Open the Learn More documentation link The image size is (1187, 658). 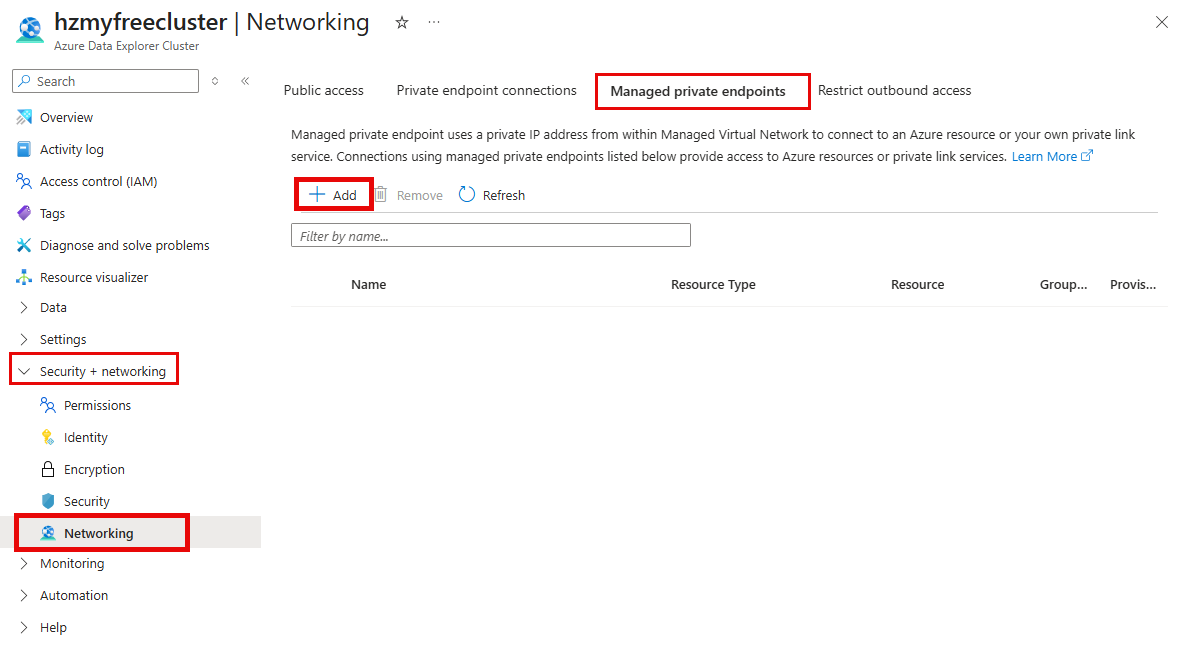pos(1044,156)
